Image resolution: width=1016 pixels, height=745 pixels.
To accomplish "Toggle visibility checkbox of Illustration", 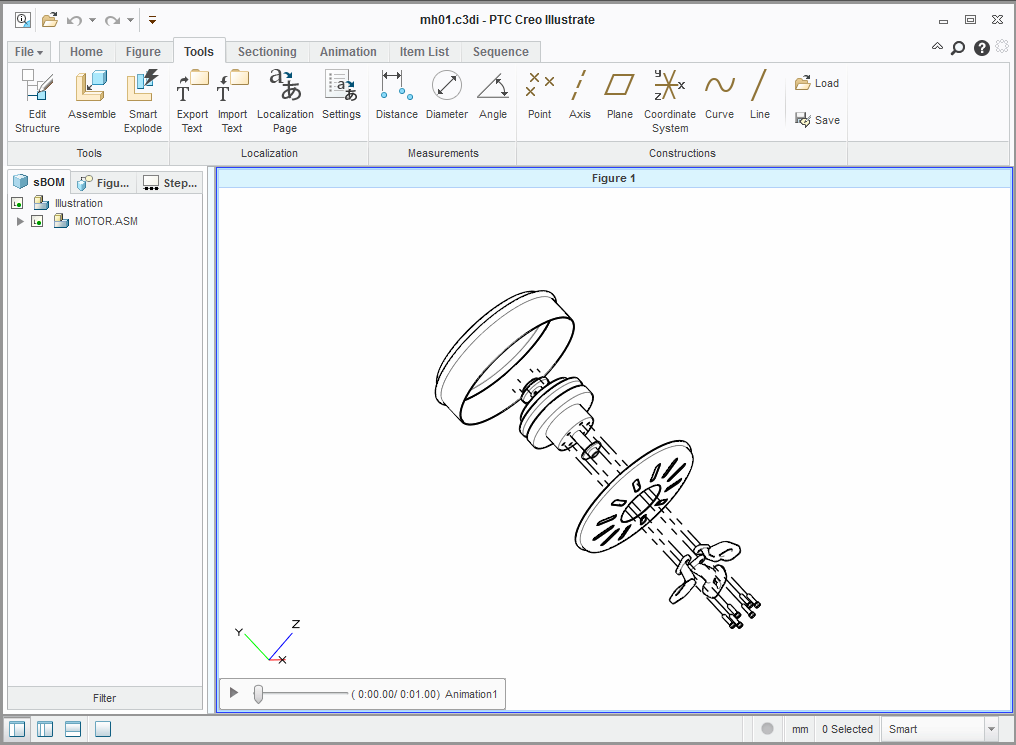I will click(17, 203).
